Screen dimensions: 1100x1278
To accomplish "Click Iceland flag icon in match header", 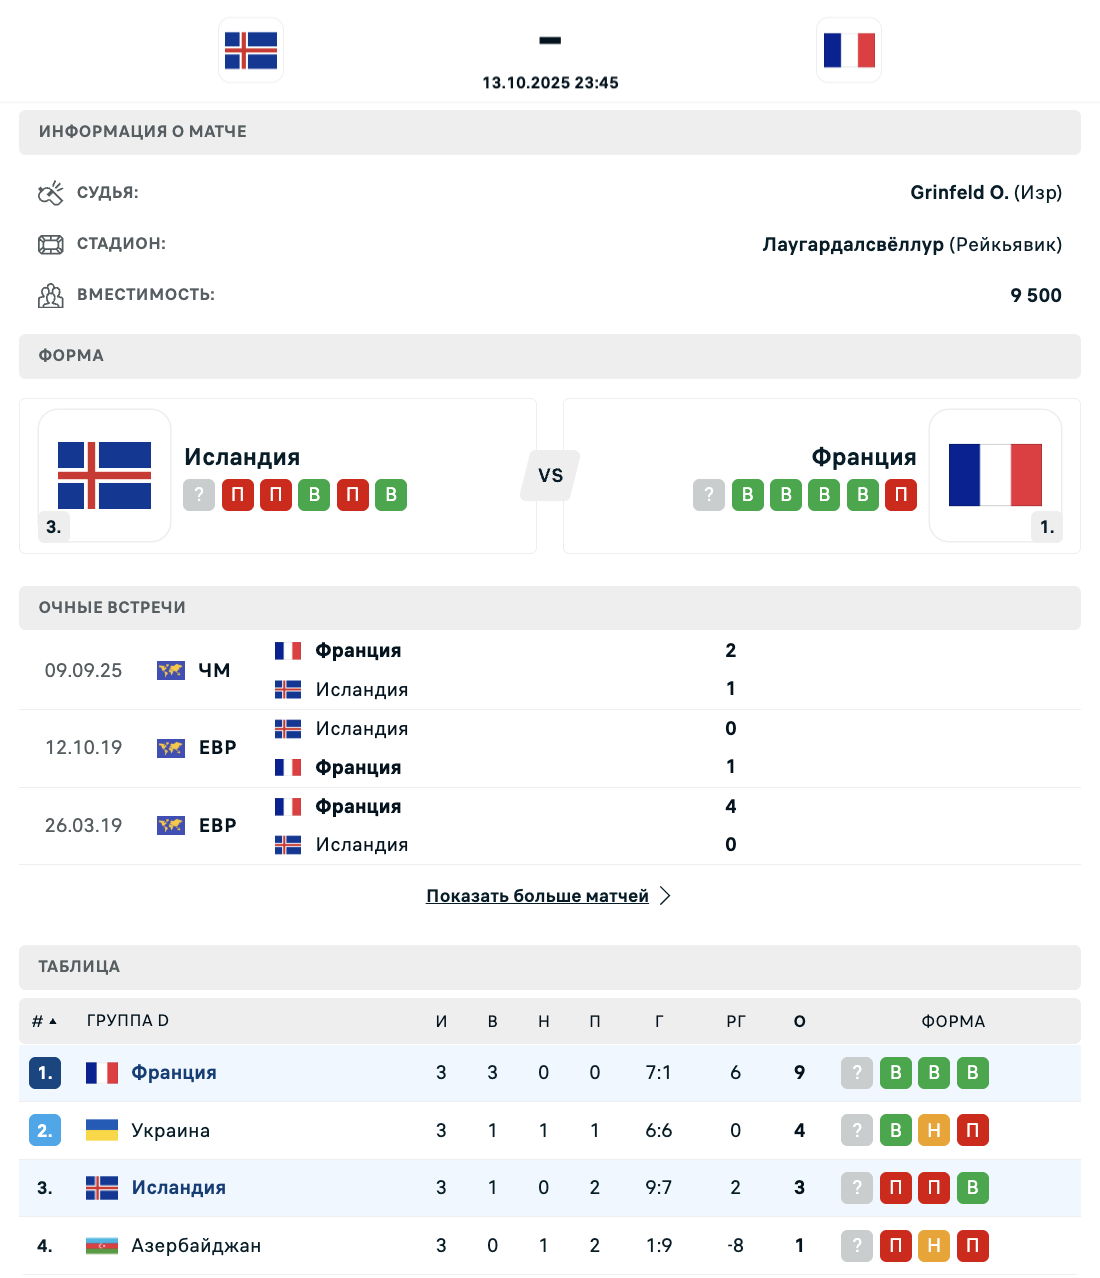I will coord(251,50).
